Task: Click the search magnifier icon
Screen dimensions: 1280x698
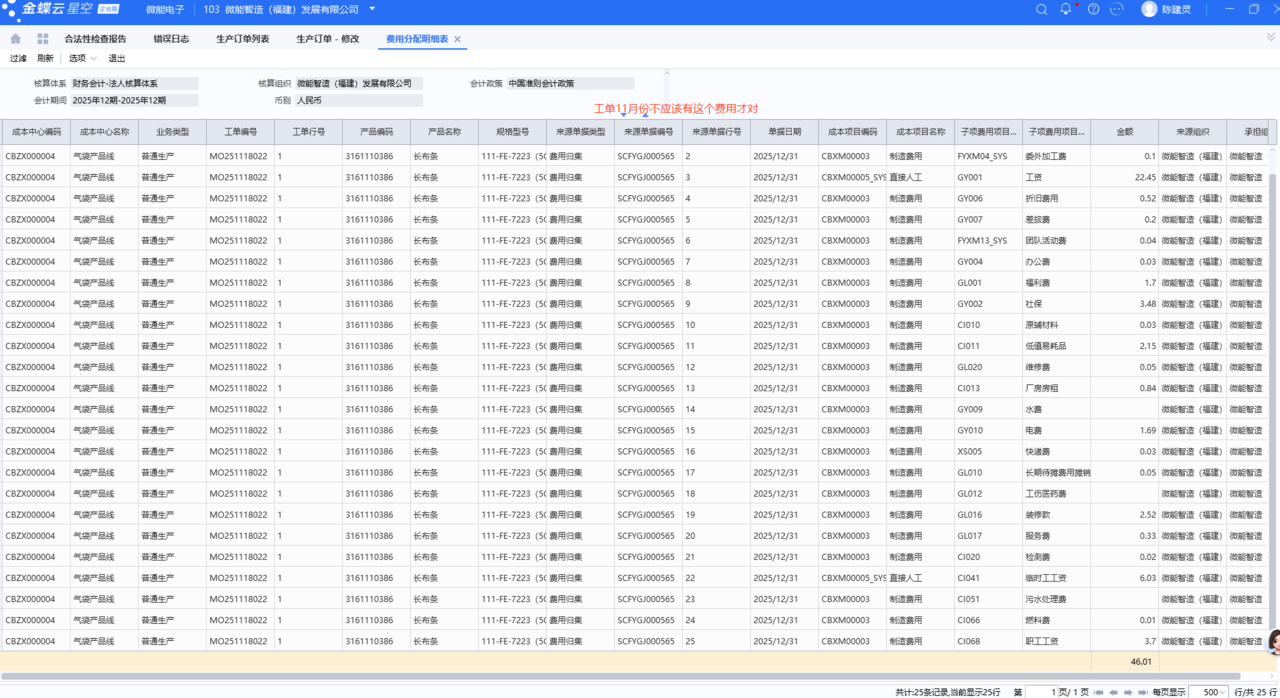Action: 1041,9
